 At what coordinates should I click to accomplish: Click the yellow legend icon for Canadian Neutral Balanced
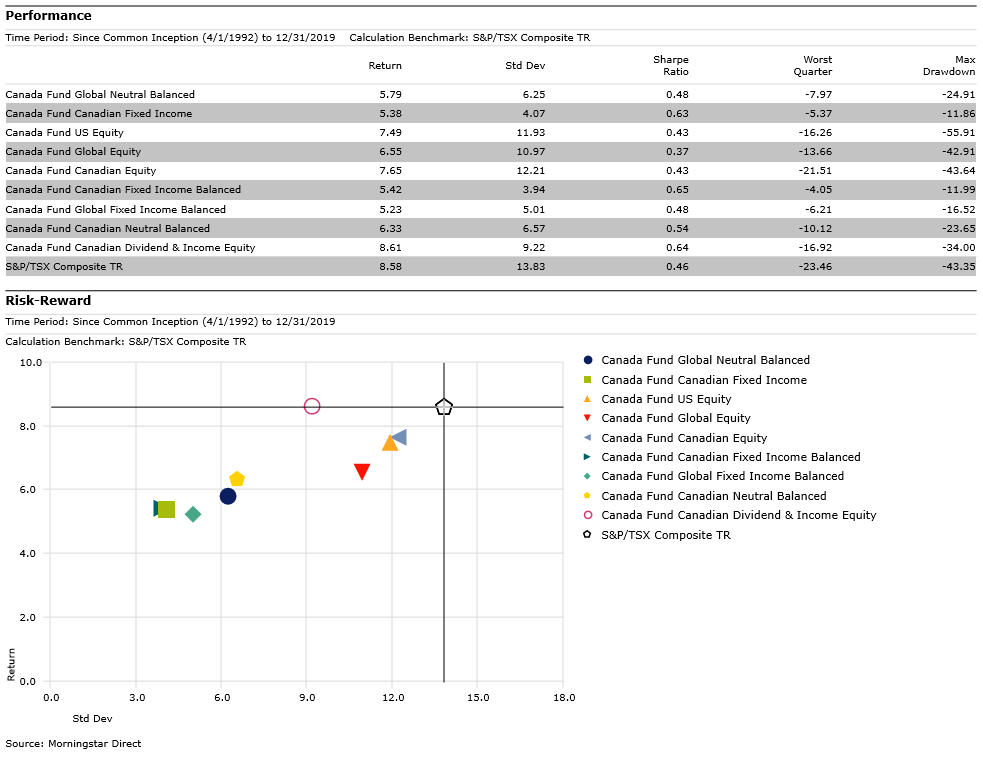588,496
